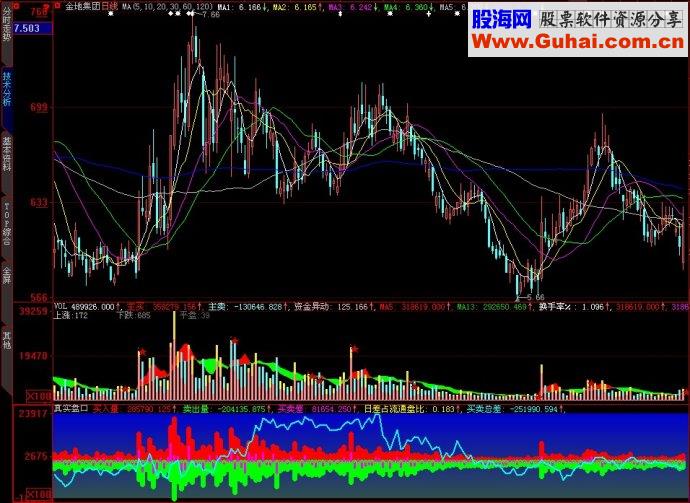Click the X100 scale box in the bottom panel
Screen dimensions: 690x503
39,494
